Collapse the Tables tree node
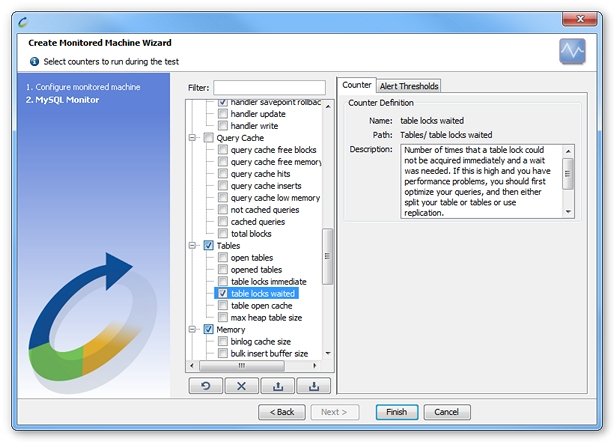614x442 pixels. (192, 245)
